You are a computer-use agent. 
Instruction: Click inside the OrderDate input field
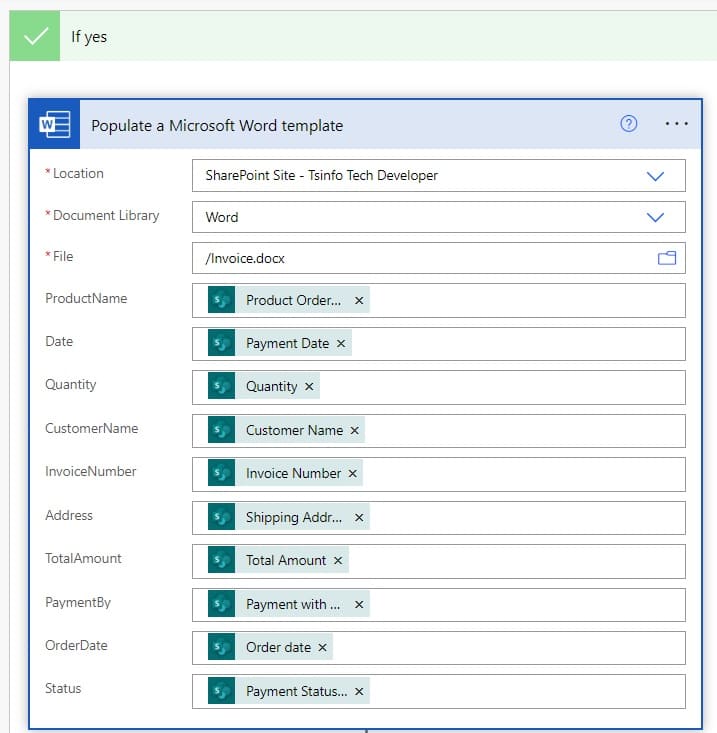point(438,648)
